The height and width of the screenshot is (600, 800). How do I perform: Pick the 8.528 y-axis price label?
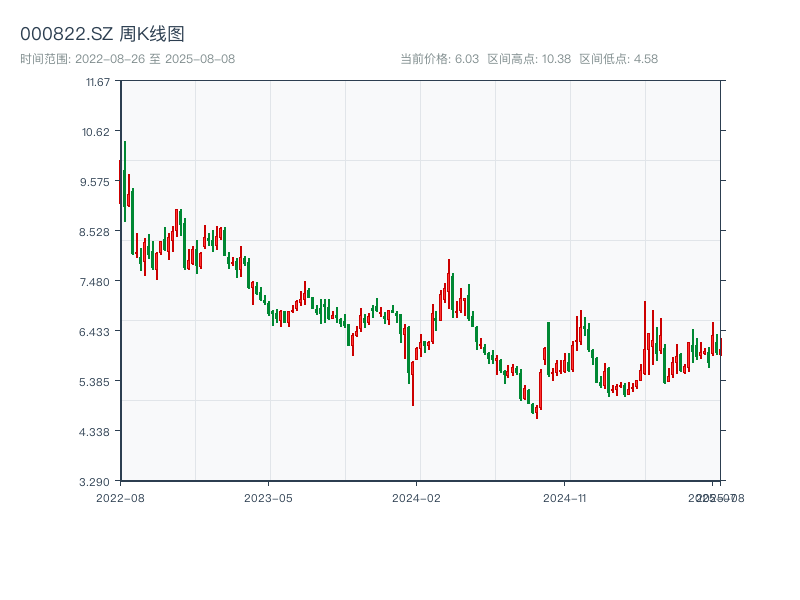click(x=98, y=231)
